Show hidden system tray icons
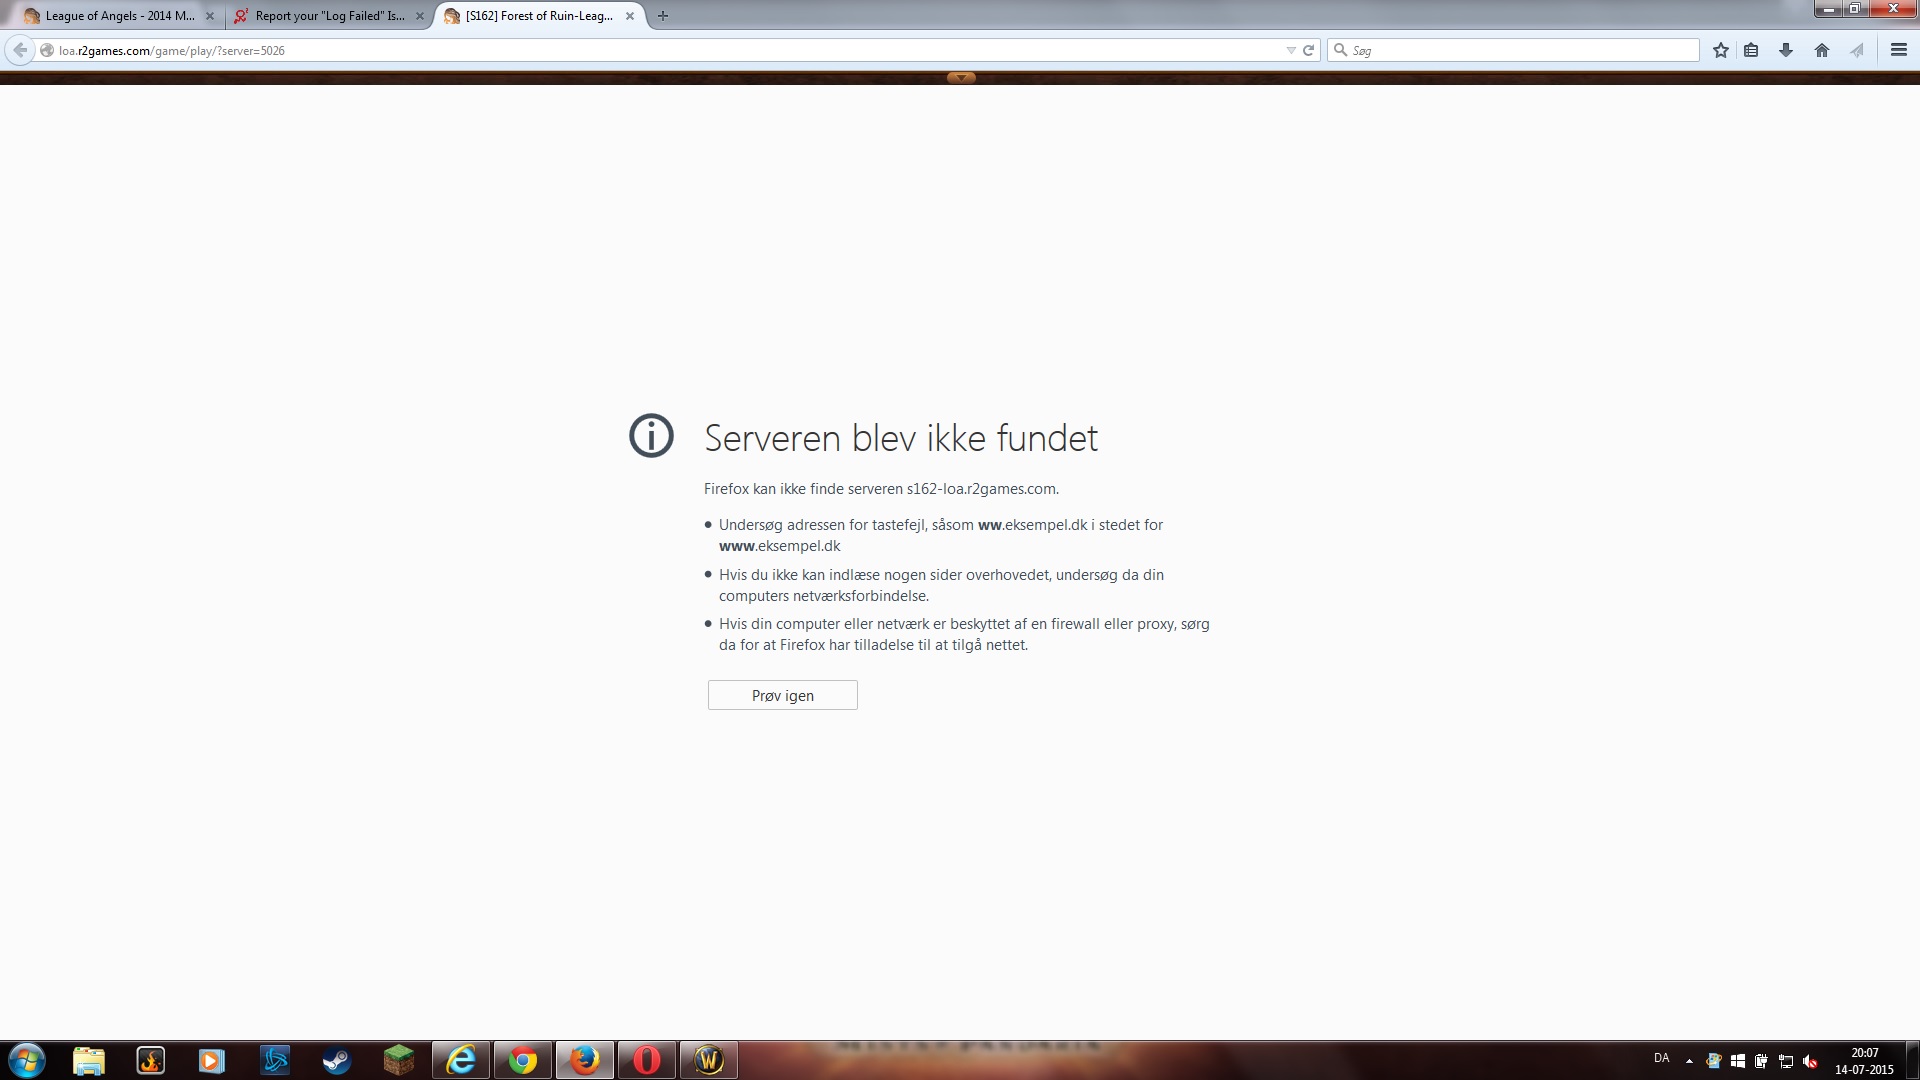1920x1080 pixels. tap(1689, 1061)
